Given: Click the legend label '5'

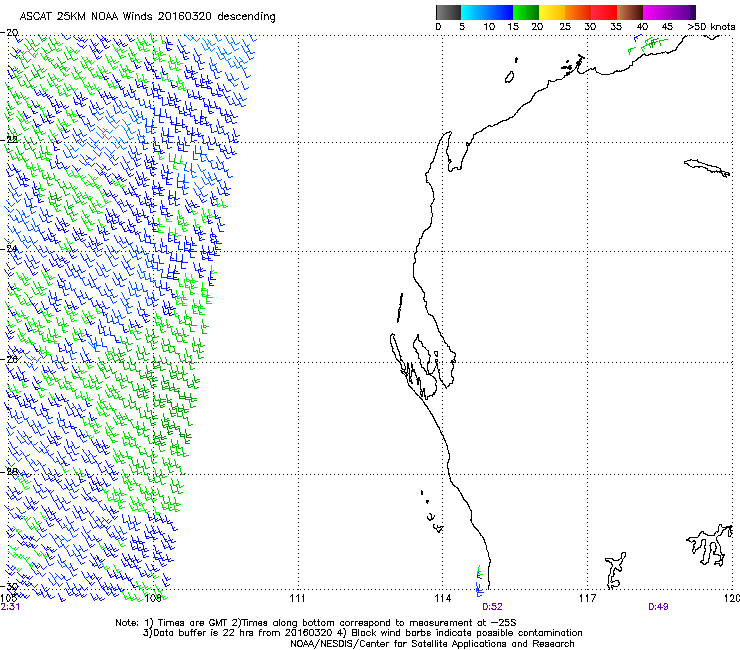Looking at the screenshot, I should point(462,27).
